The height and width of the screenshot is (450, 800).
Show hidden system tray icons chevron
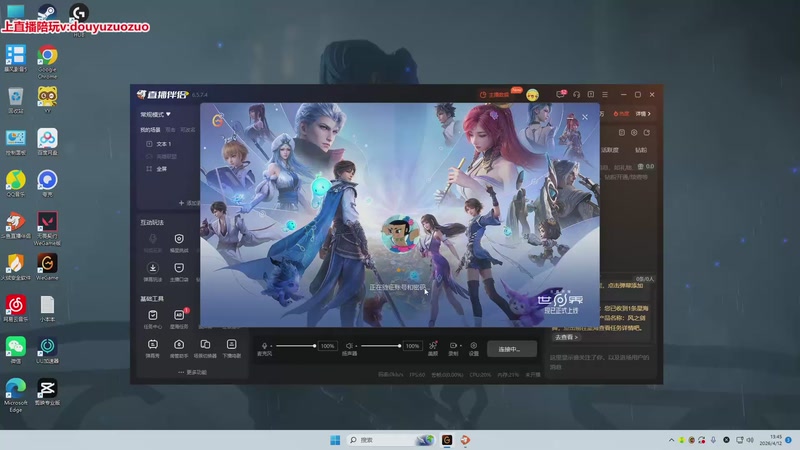click(x=671, y=440)
